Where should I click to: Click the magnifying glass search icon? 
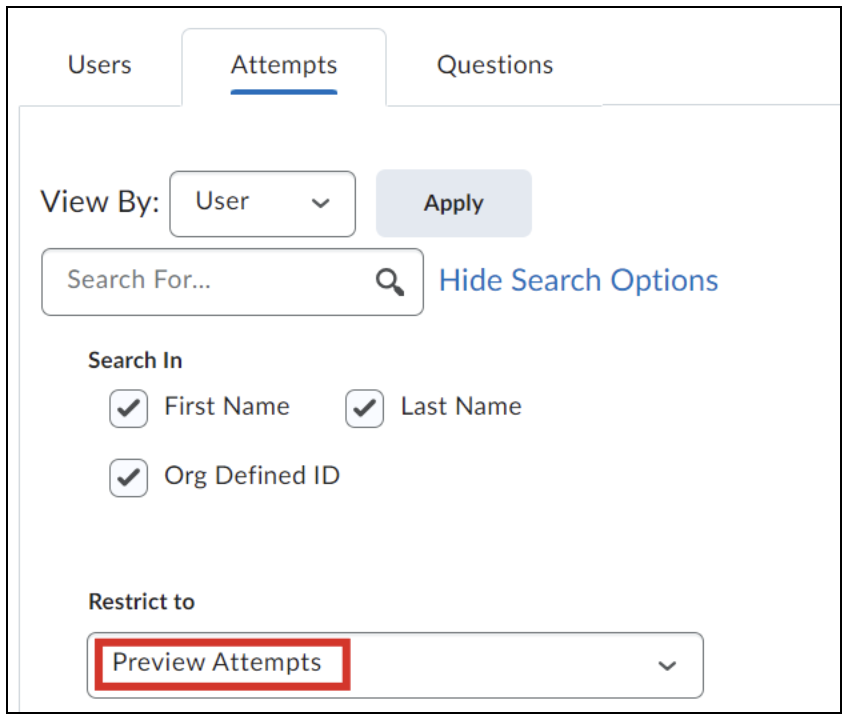click(x=390, y=282)
